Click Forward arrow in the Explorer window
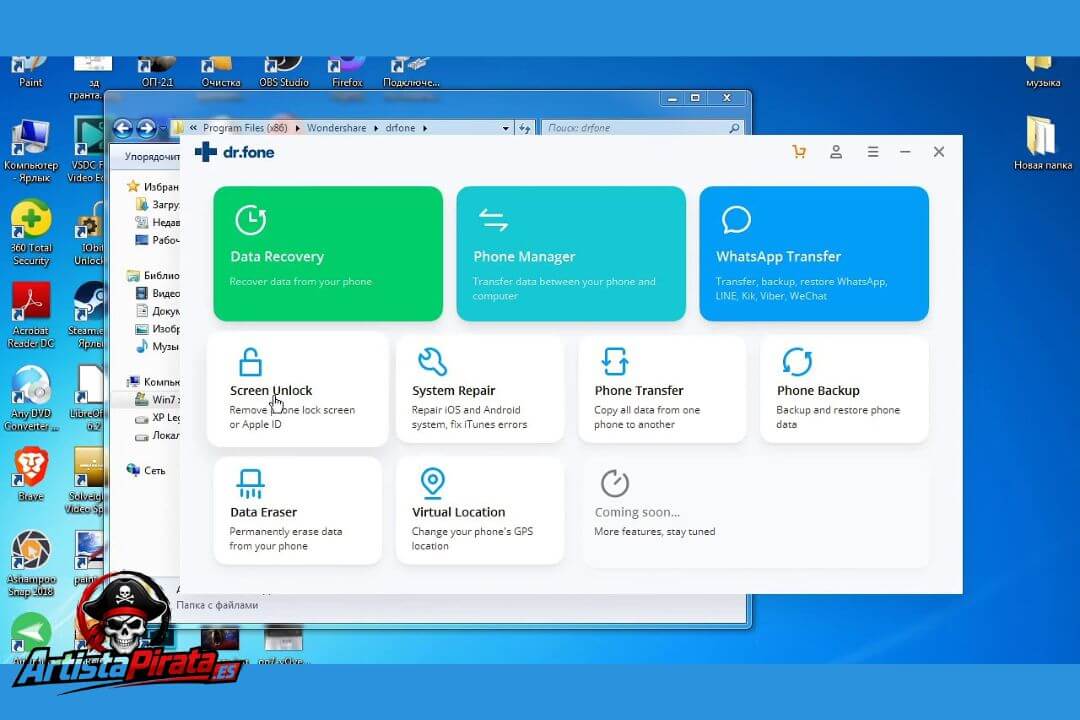Screen dimensions: 1080x720 pyautogui.click(x=146, y=128)
